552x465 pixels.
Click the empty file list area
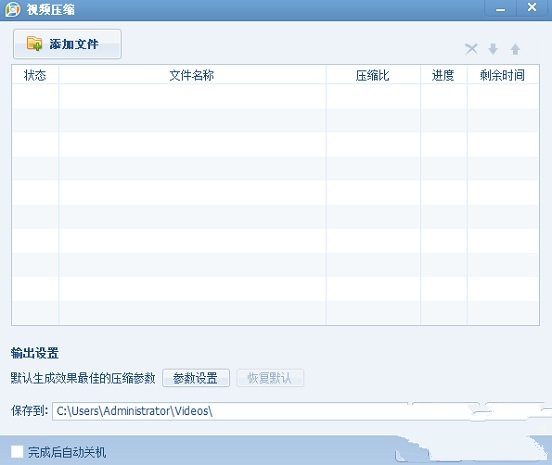[x=275, y=204]
